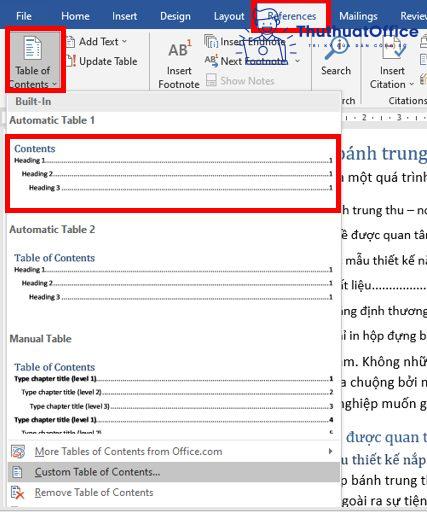Click the More Tables from Office.com icon
This screenshot has width=427, height=512.
(18, 452)
